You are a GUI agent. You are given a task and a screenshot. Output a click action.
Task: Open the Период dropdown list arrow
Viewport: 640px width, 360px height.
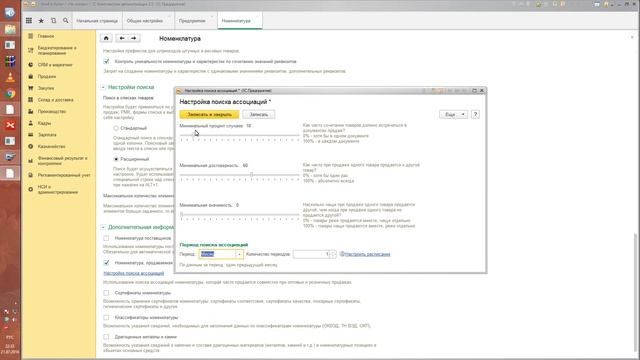pyautogui.click(x=239, y=254)
